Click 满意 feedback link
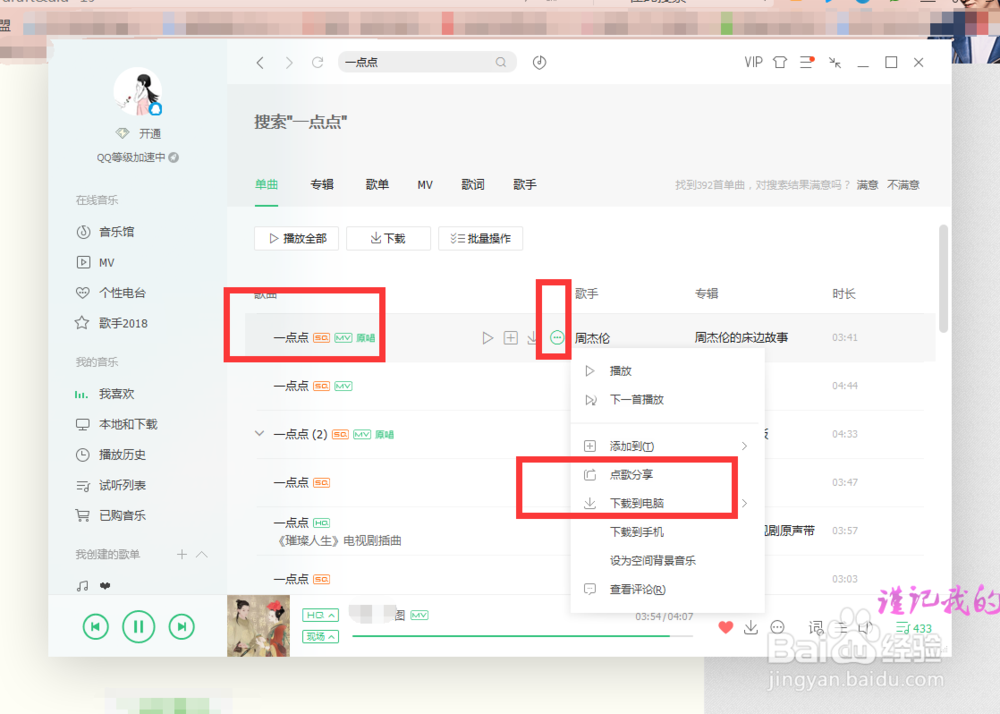This screenshot has height=714, width=1000. click(x=867, y=185)
